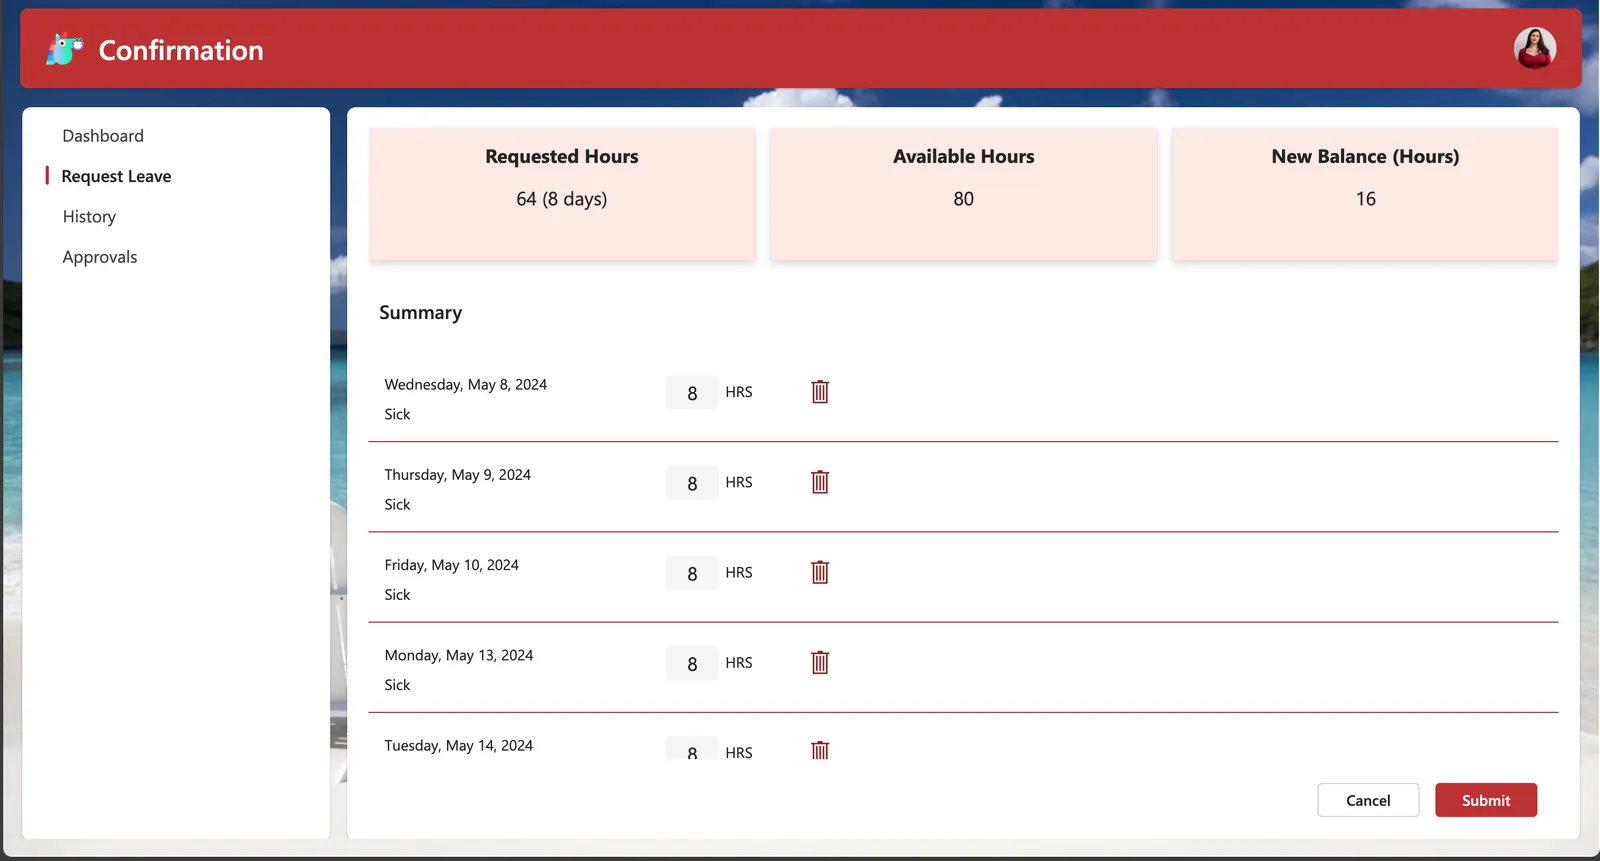Click the Sick label under Thursday, May 9

click(x=398, y=504)
